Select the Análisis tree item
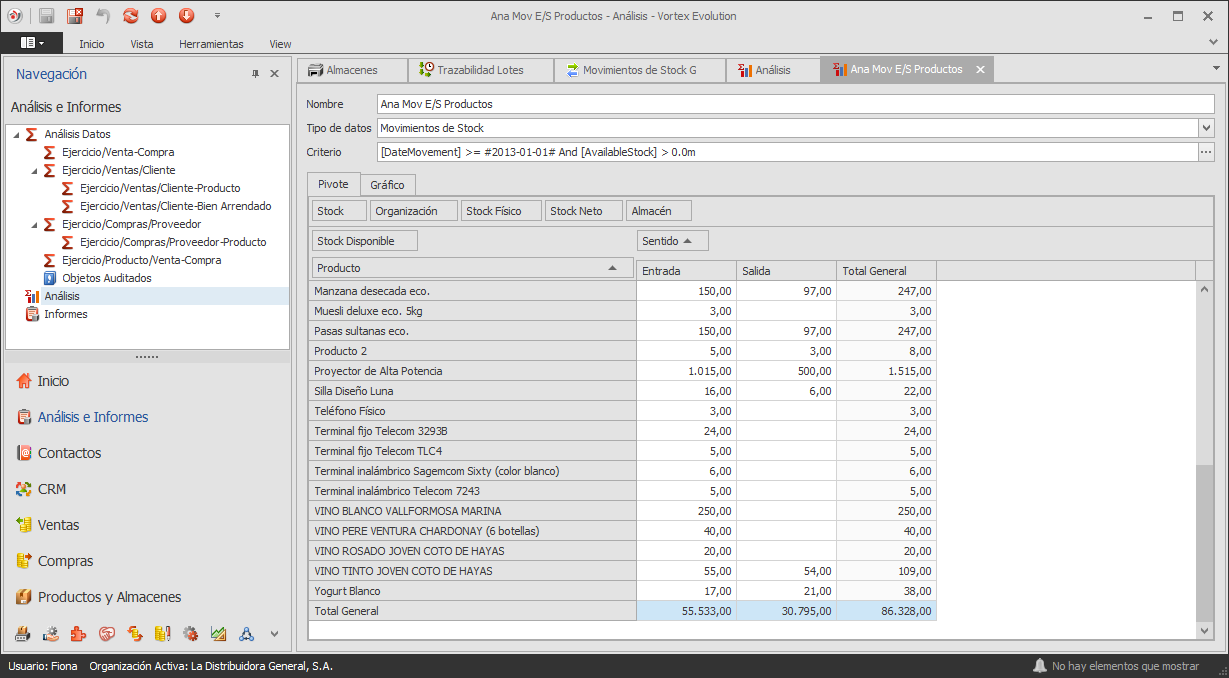 pos(62,296)
